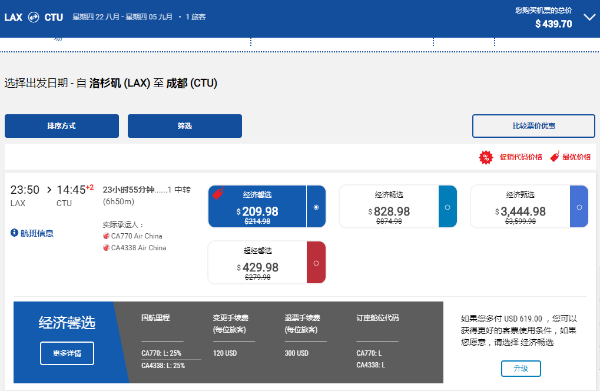
Task: Click the round-trip arrows icon between LAX and CTU
Action: pos(34,17)
